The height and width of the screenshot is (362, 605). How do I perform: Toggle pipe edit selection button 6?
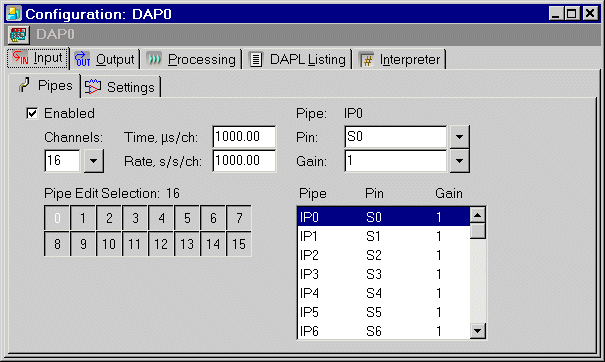tap(213, 218)
